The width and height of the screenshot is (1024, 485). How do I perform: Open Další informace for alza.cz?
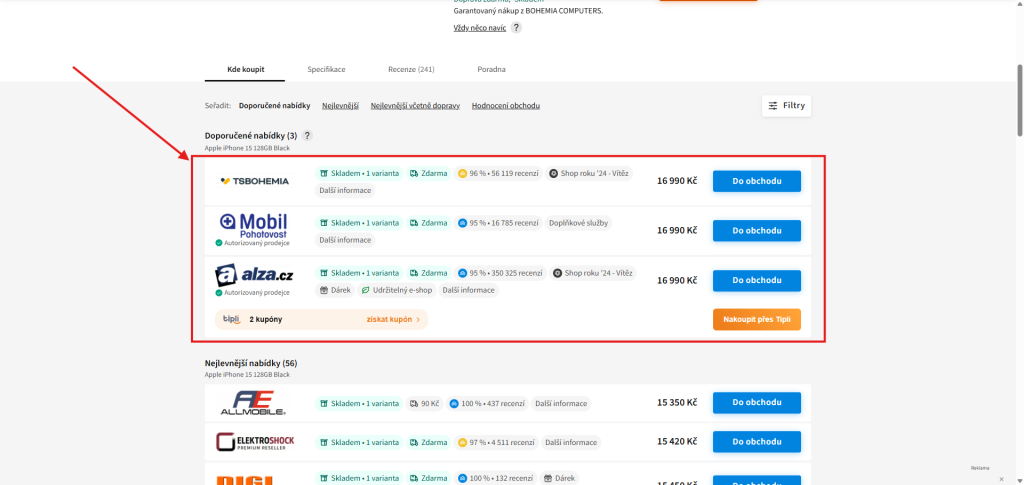468,290
